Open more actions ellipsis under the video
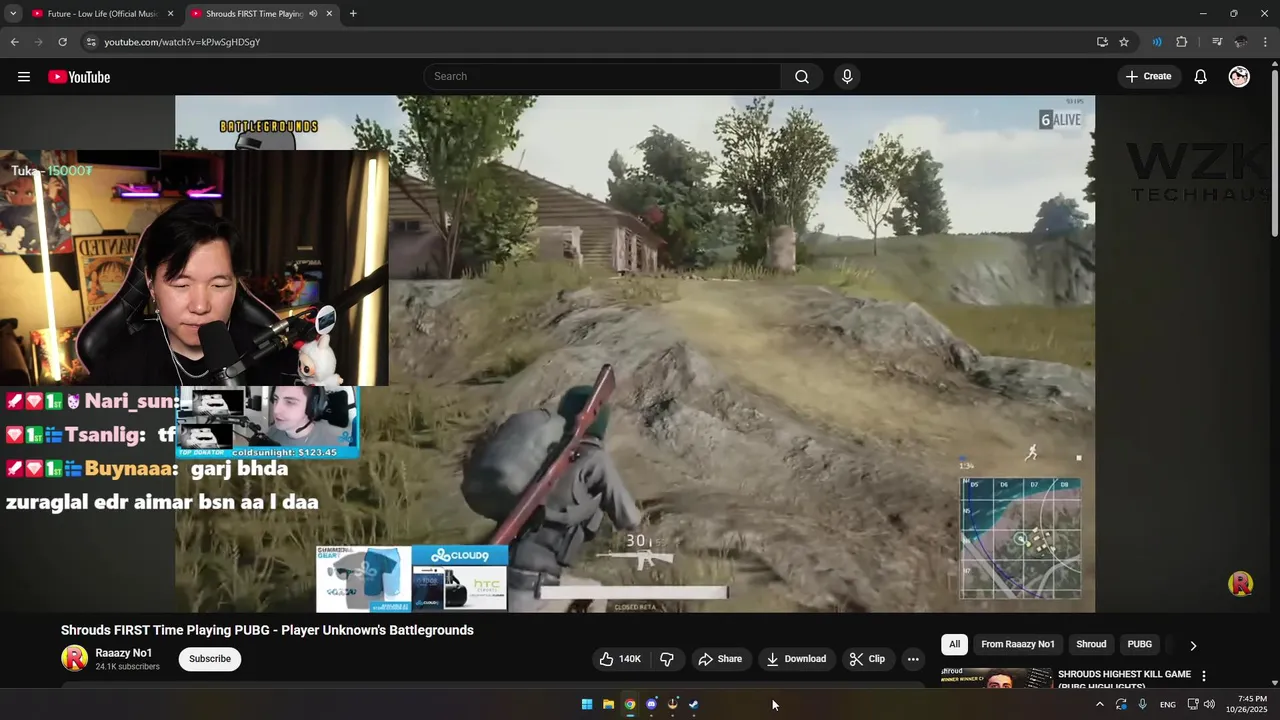The image size is (1280, 720). point(912,659)
